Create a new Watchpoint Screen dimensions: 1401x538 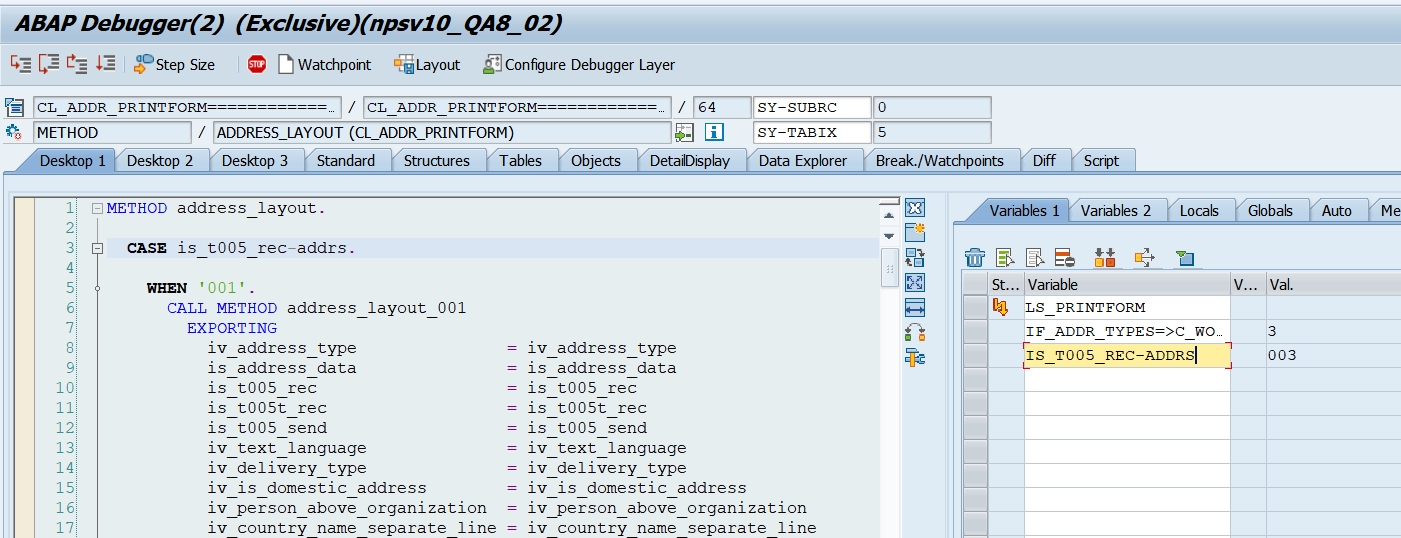click(x=323, y=64)
